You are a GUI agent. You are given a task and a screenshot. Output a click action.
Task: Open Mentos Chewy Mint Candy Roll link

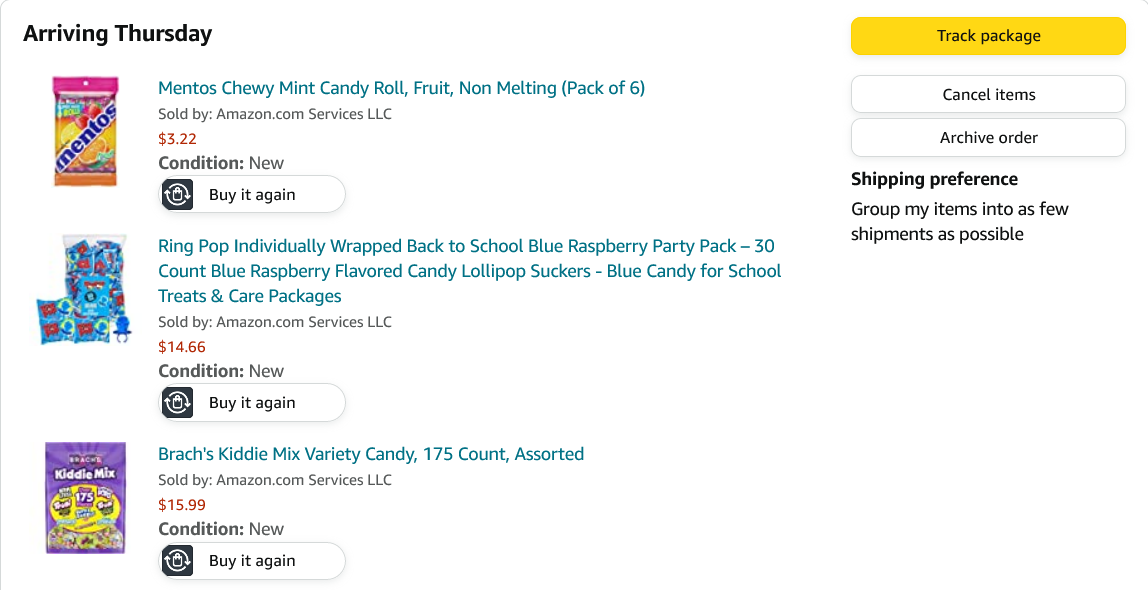click(x=401, y=88)
